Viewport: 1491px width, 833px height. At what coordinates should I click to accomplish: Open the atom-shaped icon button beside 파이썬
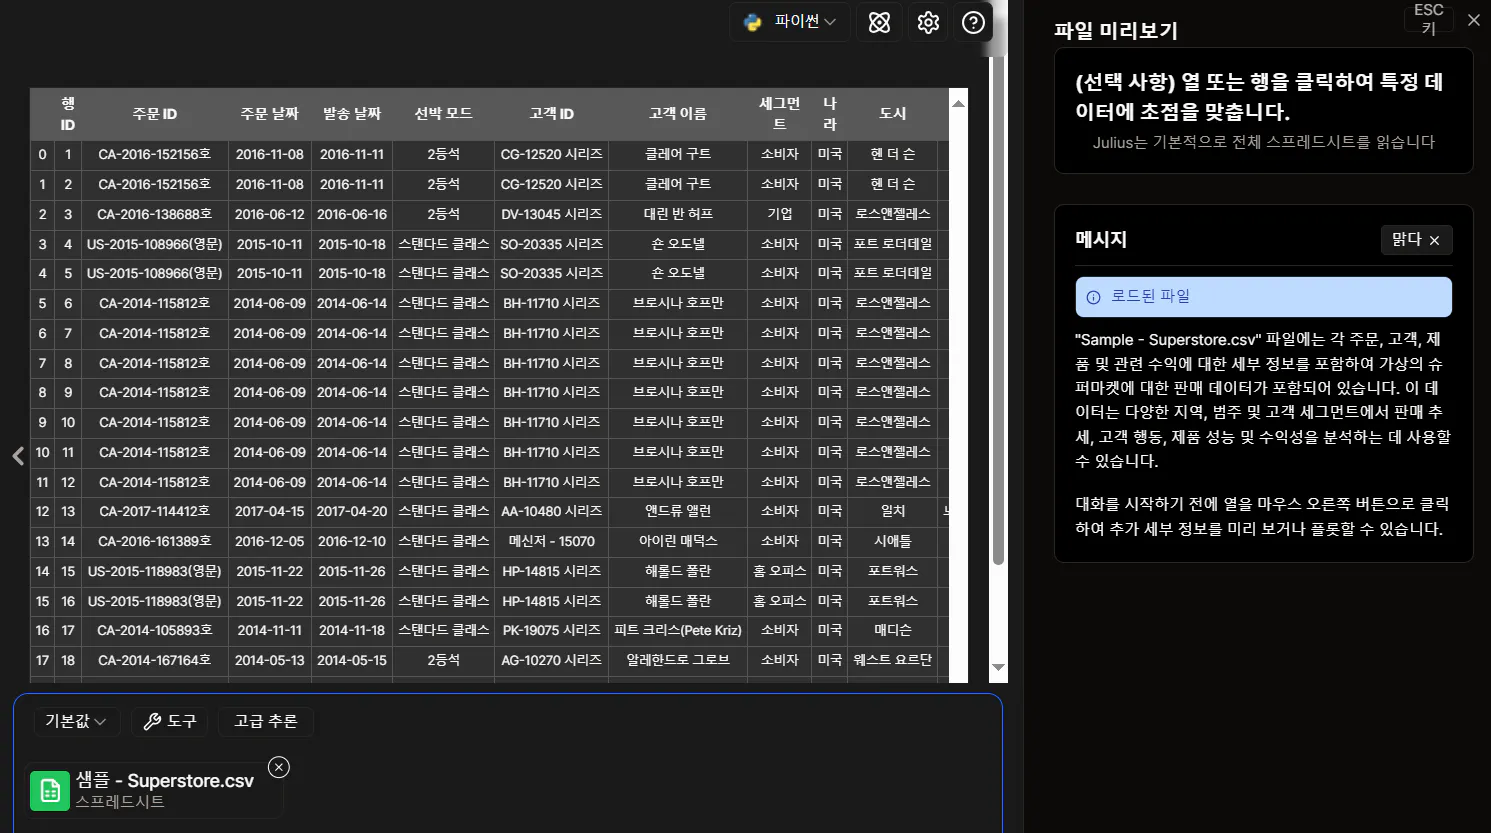pyautogui.click(x=879, y=22)
